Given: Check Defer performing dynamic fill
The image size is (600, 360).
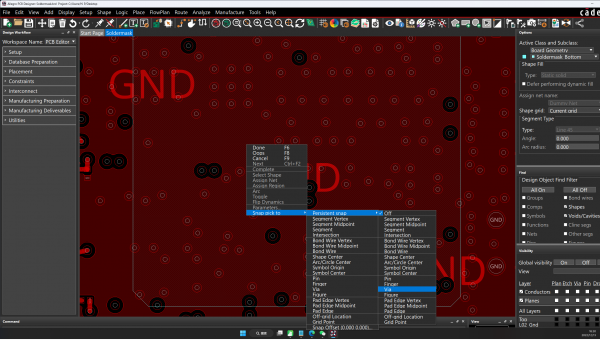Looking at the screenshot, I should tap(524, 84).
